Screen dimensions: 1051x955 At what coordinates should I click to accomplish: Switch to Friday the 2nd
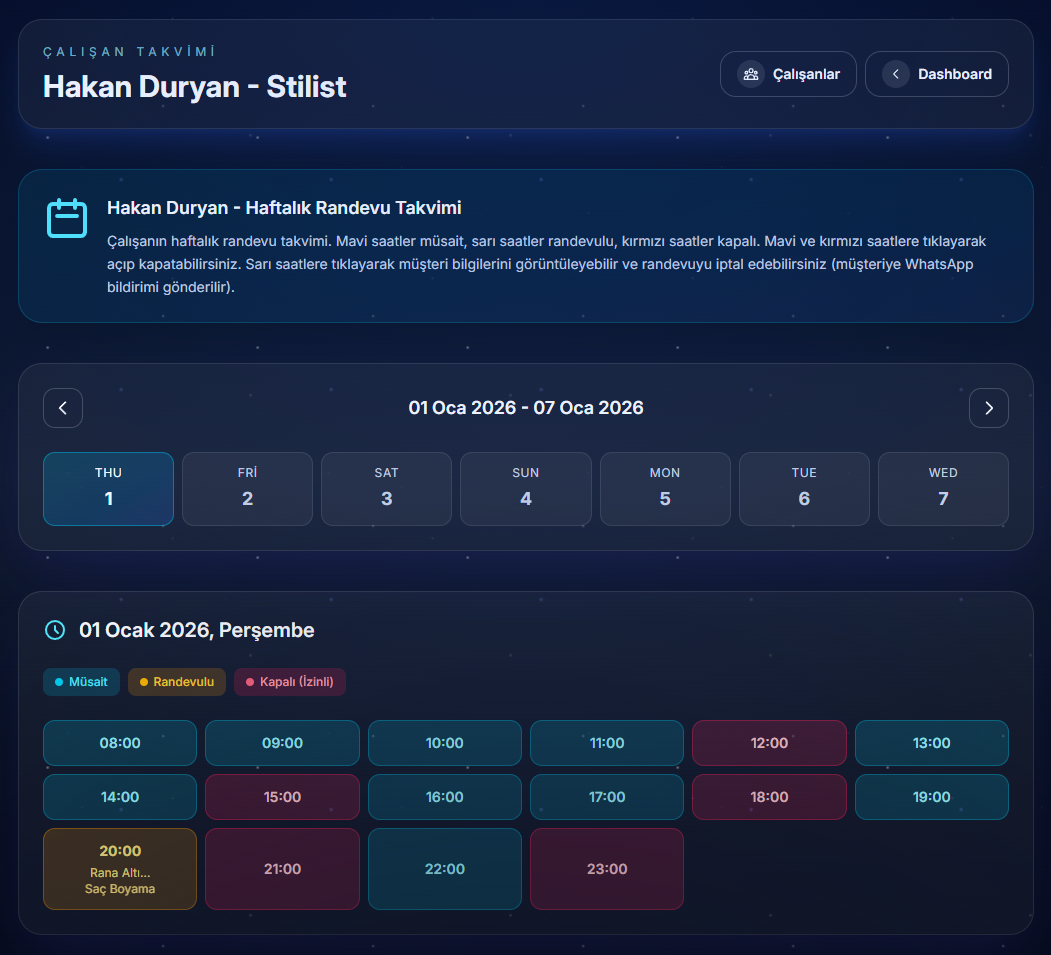point(247,489)
